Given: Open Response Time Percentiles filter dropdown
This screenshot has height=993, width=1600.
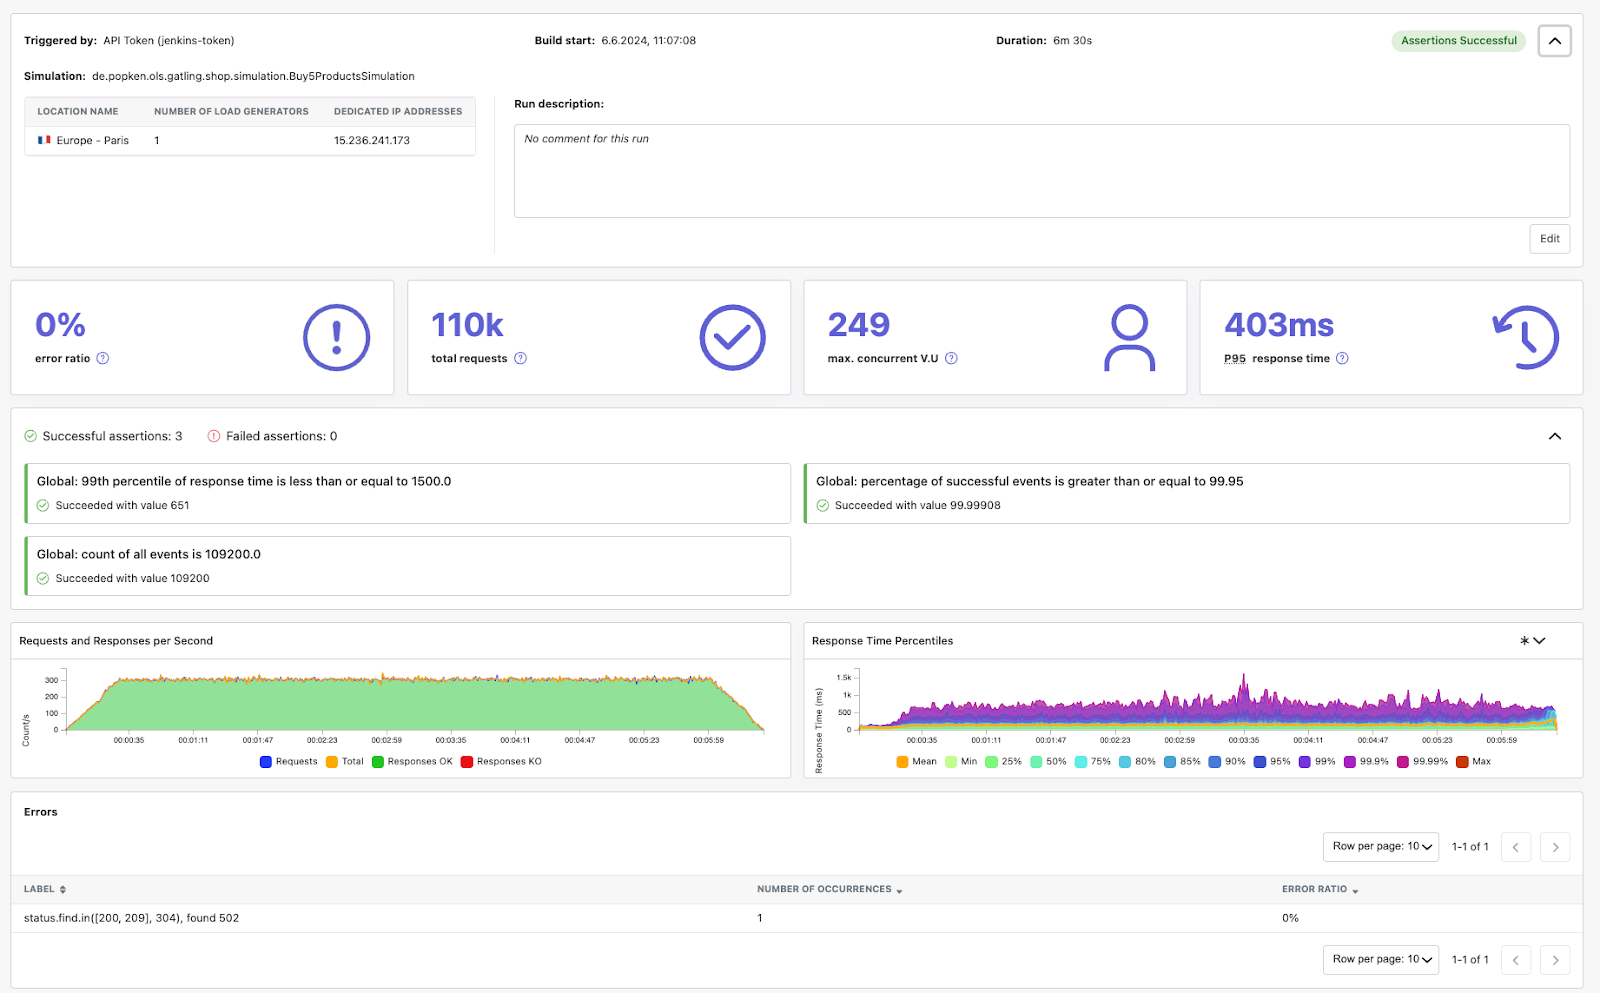Looking at the screenshot, I should pos(1533,641).
